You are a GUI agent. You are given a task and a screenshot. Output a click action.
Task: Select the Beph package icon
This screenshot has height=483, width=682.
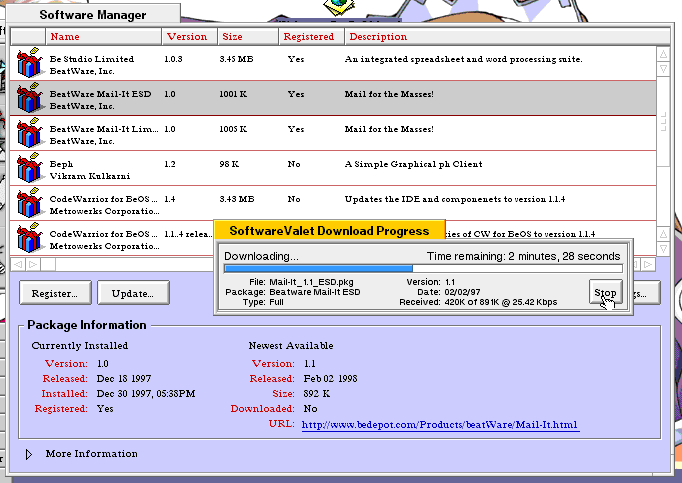pyautogui.click(x=29, y=168)
